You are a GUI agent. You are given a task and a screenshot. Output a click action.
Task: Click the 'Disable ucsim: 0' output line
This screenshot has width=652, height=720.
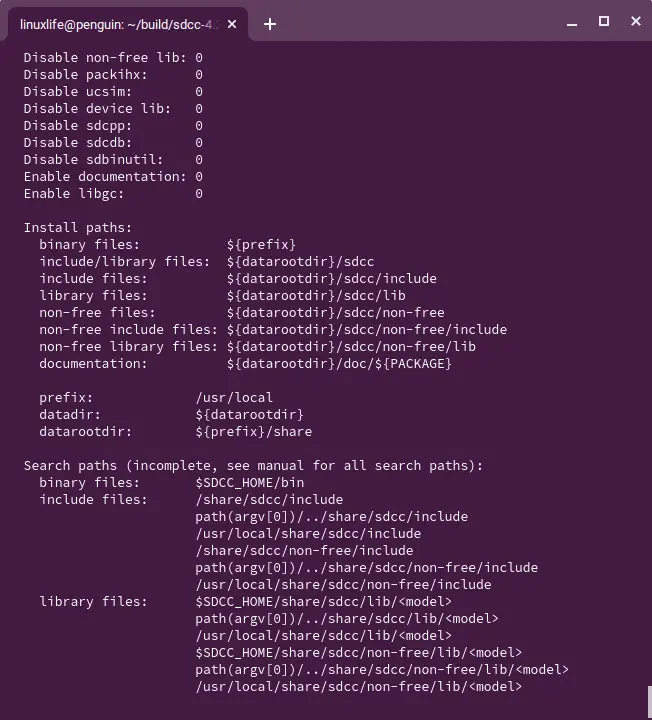(113, 91)
